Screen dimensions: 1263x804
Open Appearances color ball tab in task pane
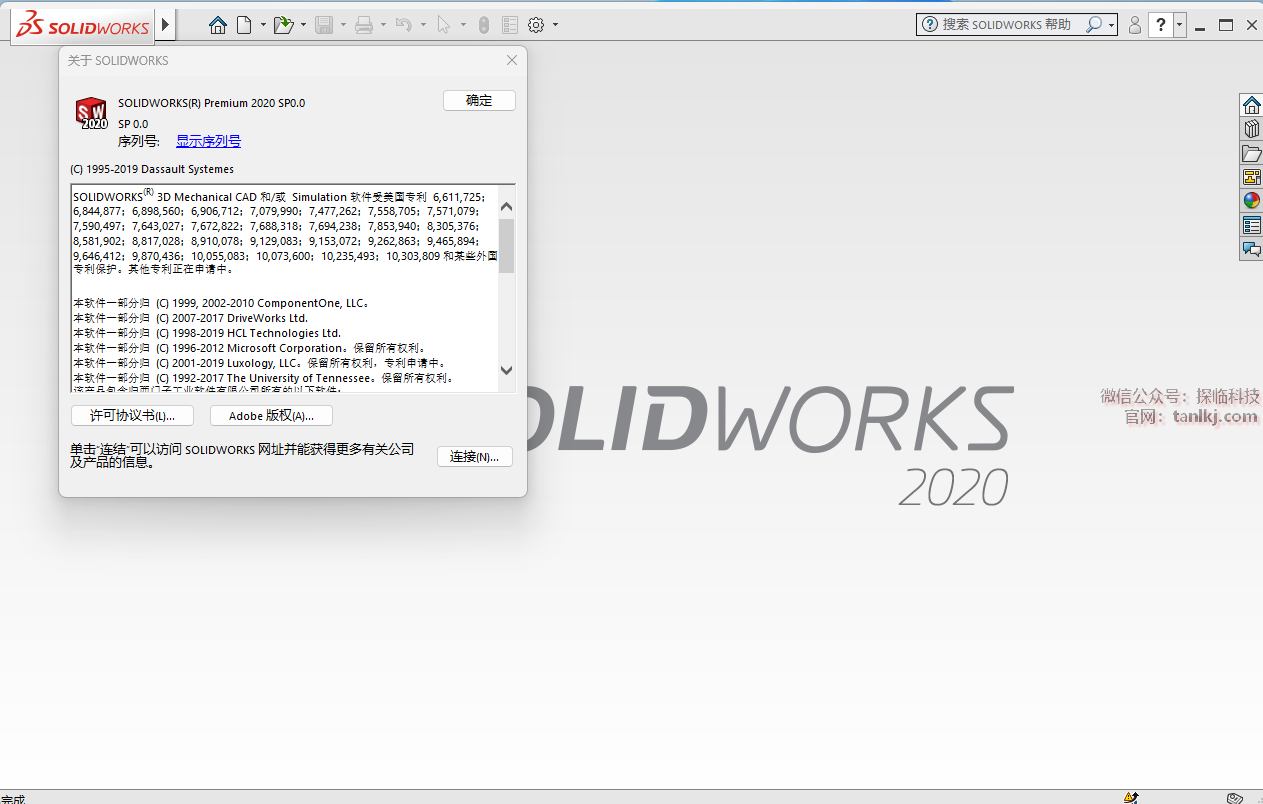[x=1251, y=201]
